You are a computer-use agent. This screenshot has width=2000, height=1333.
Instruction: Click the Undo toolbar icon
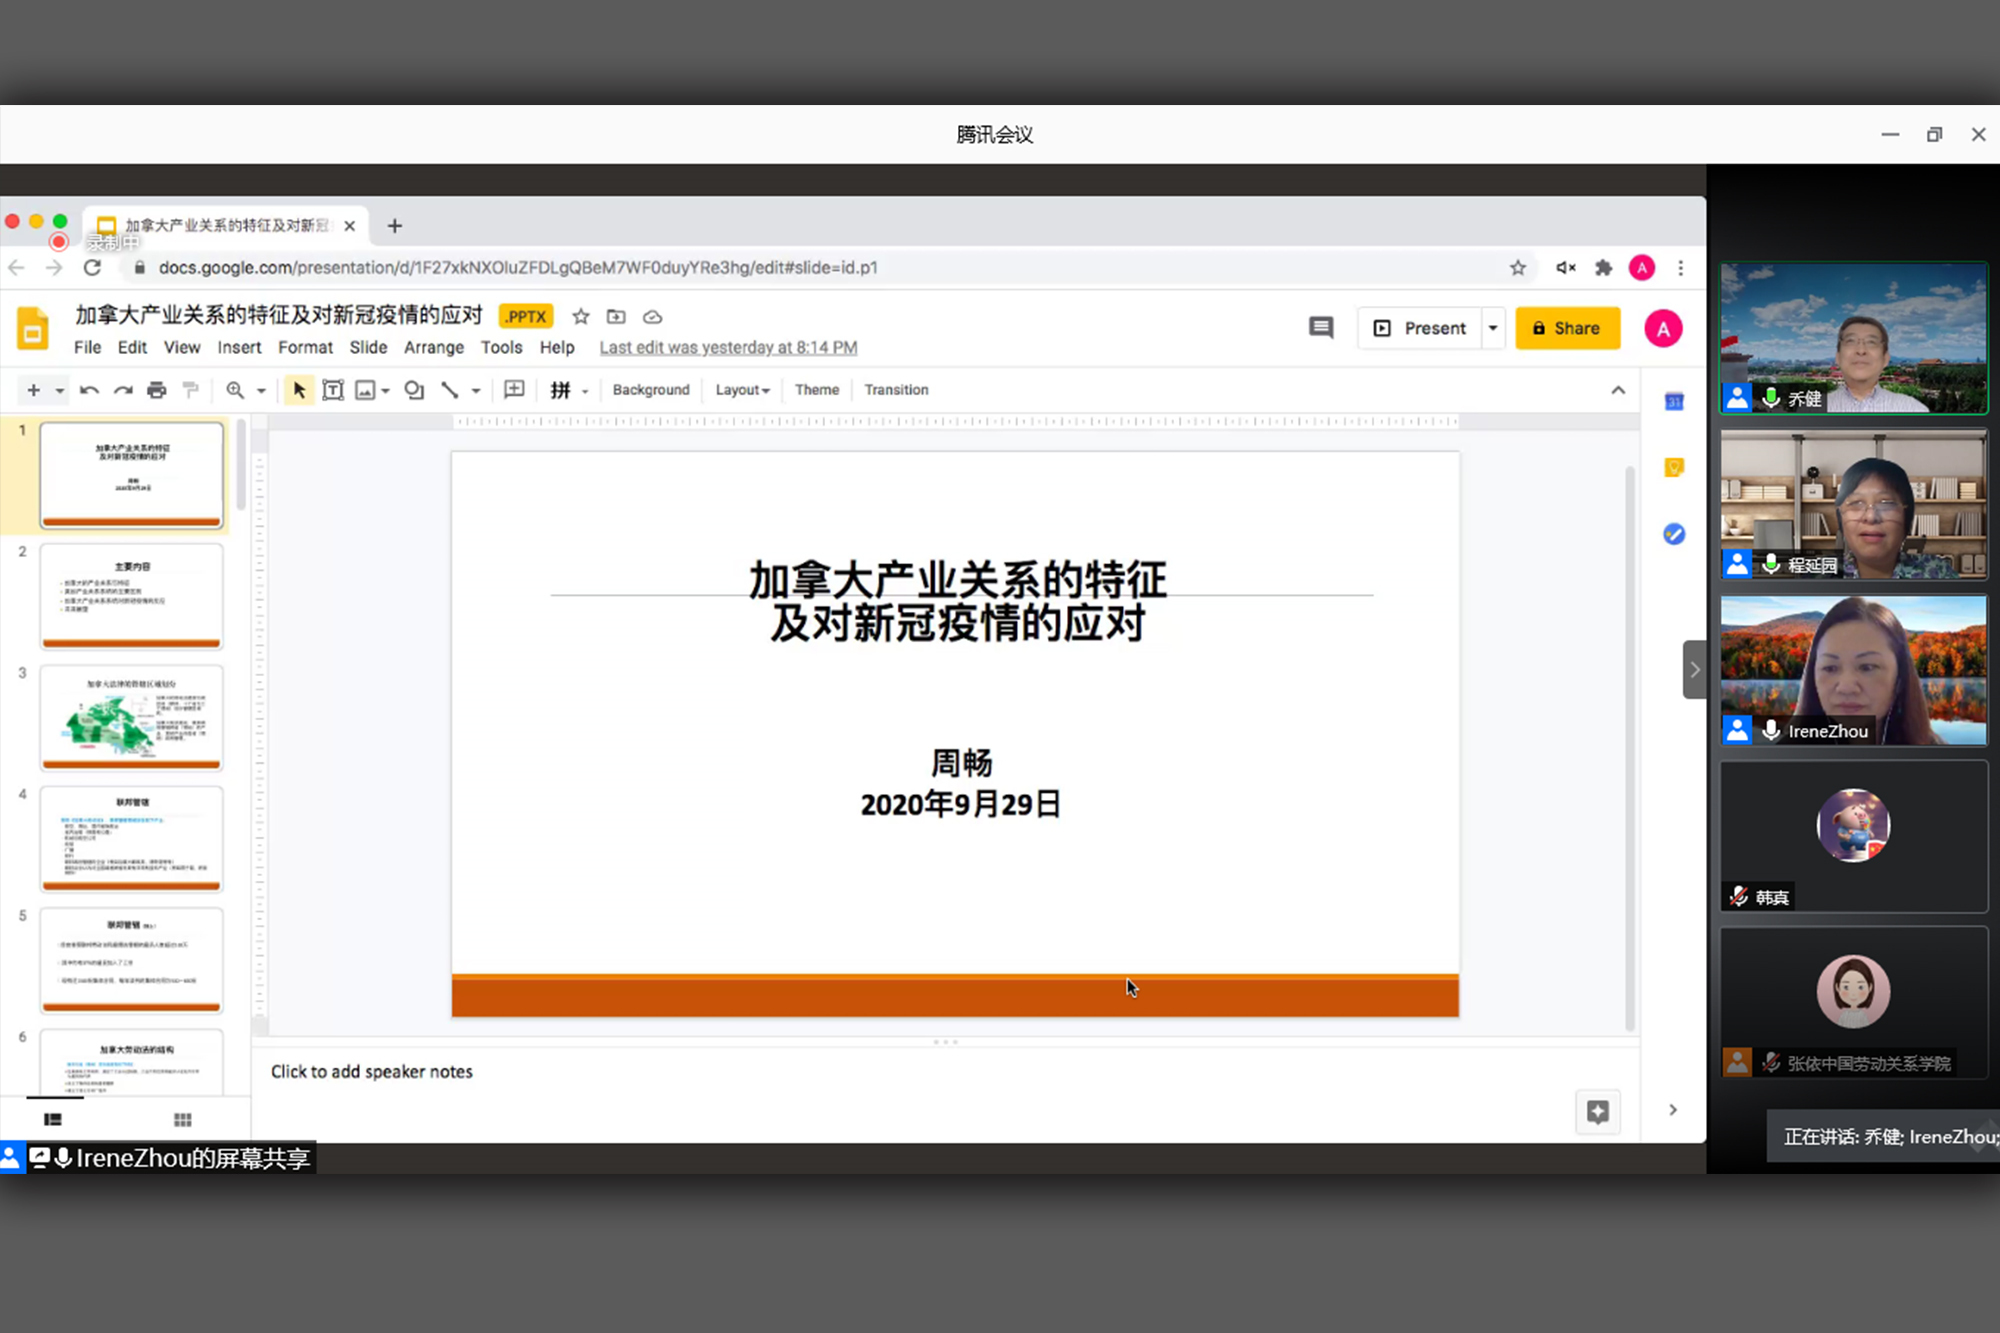89,390
